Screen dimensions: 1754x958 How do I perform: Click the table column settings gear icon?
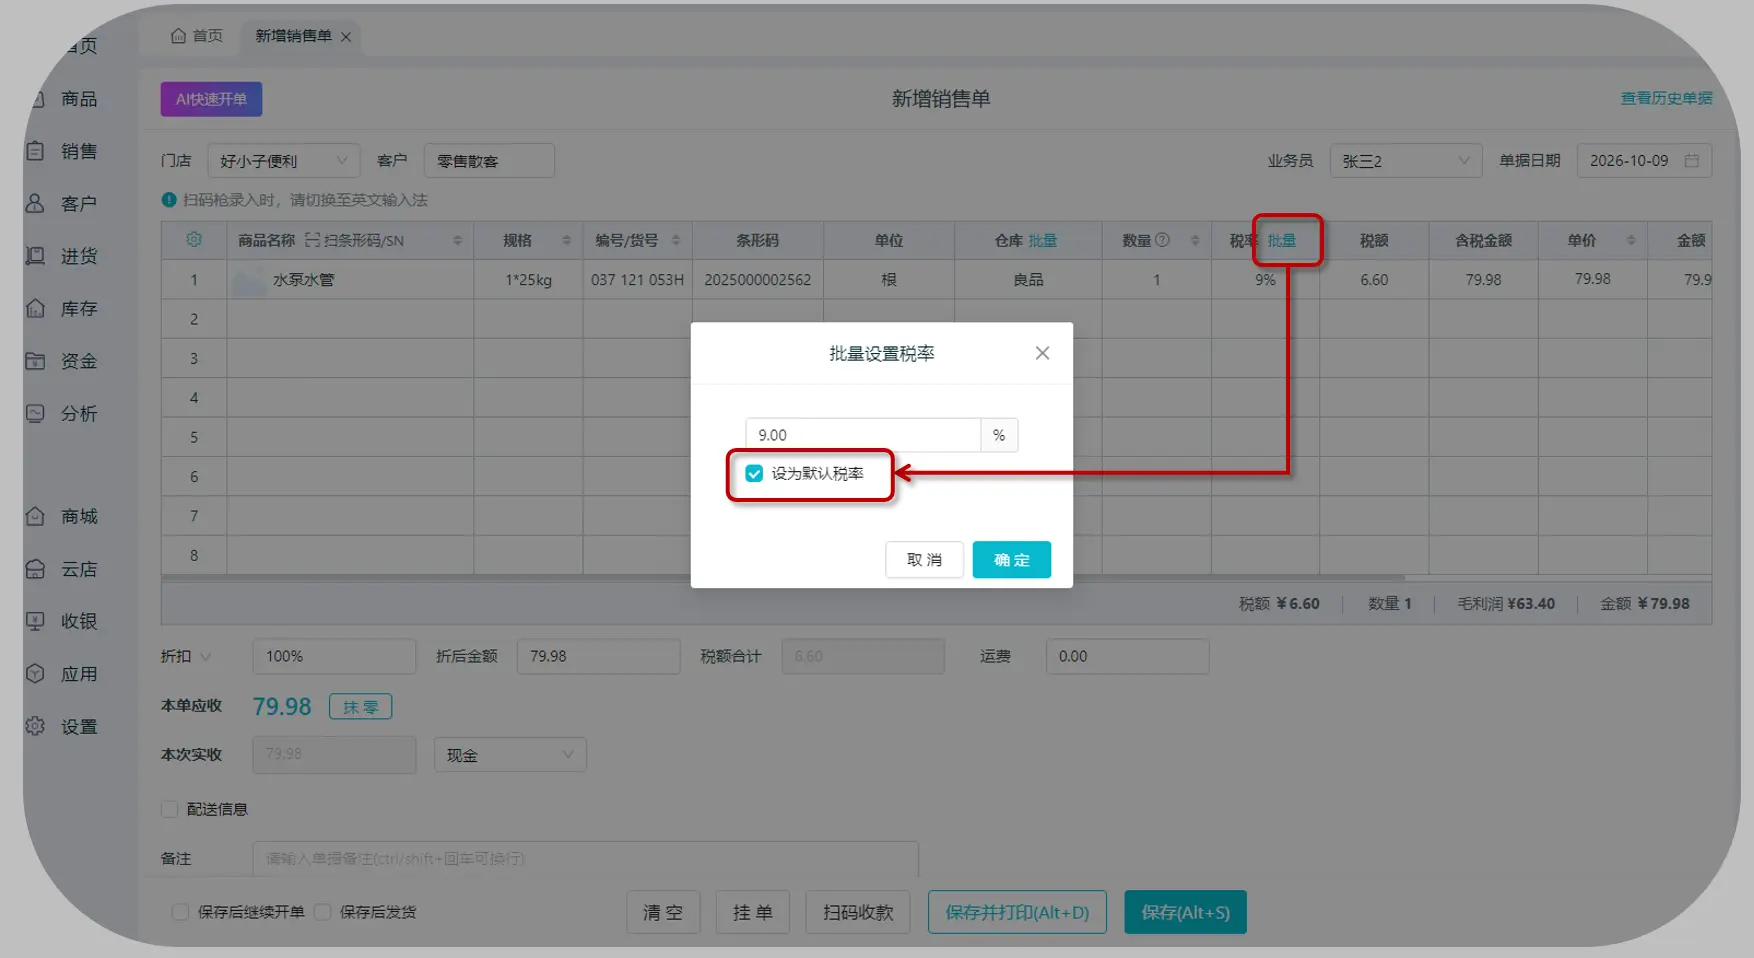point(194,240)
